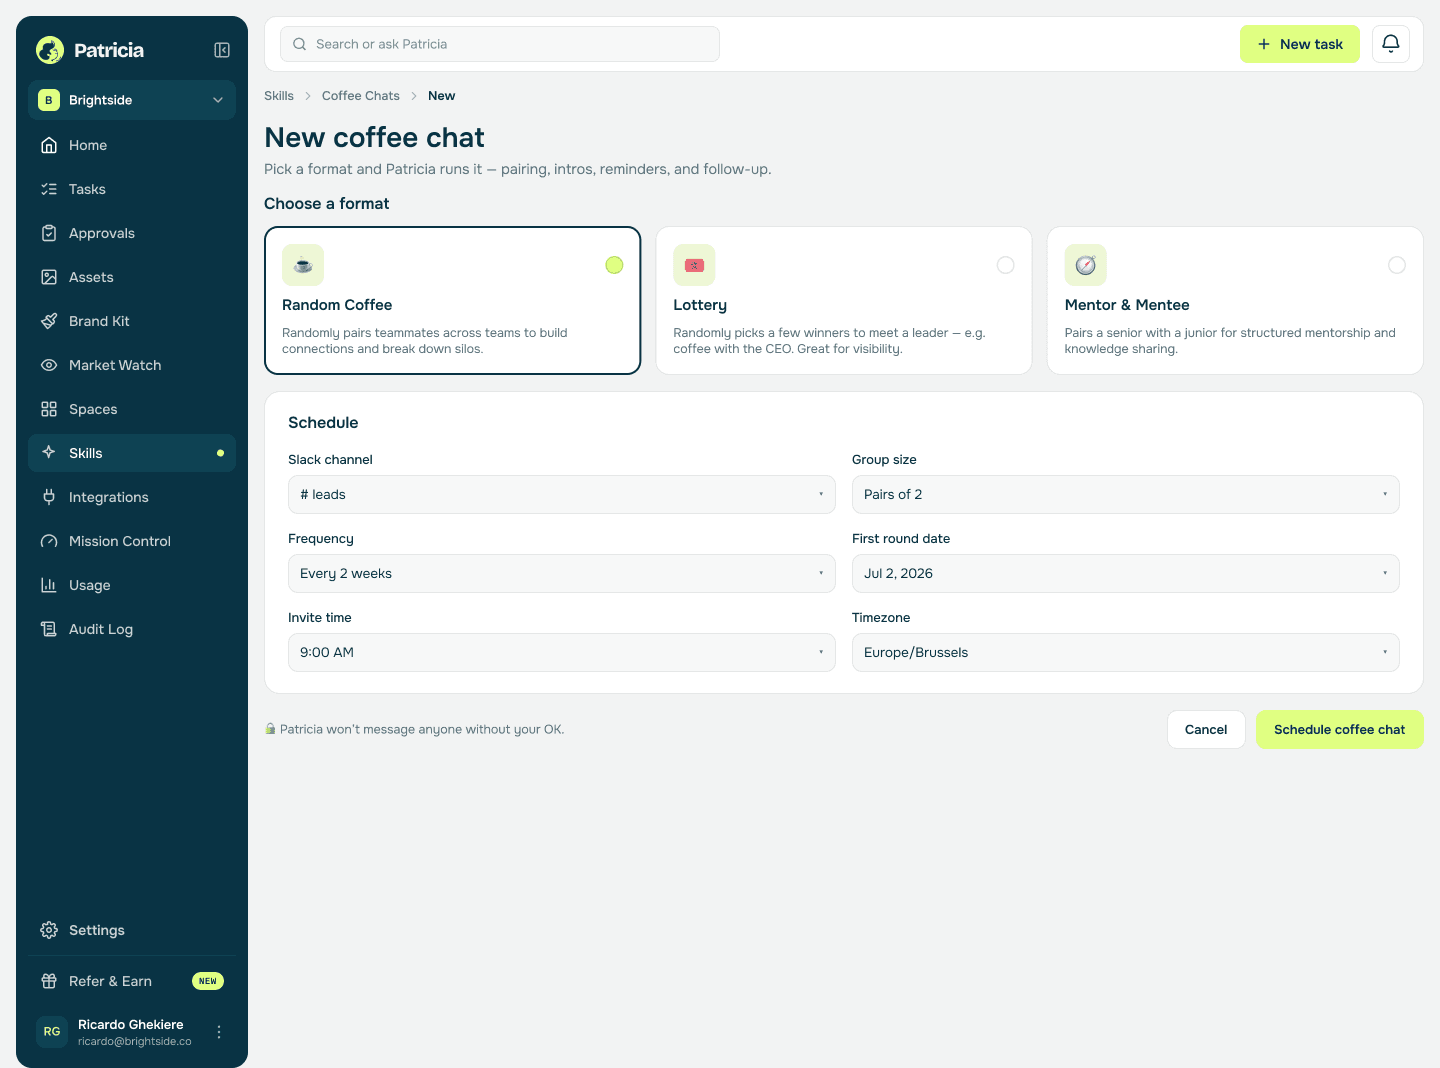Click the Cancel button
This screenshot has width=1440, height=1068.
[x=1206, y=729]
